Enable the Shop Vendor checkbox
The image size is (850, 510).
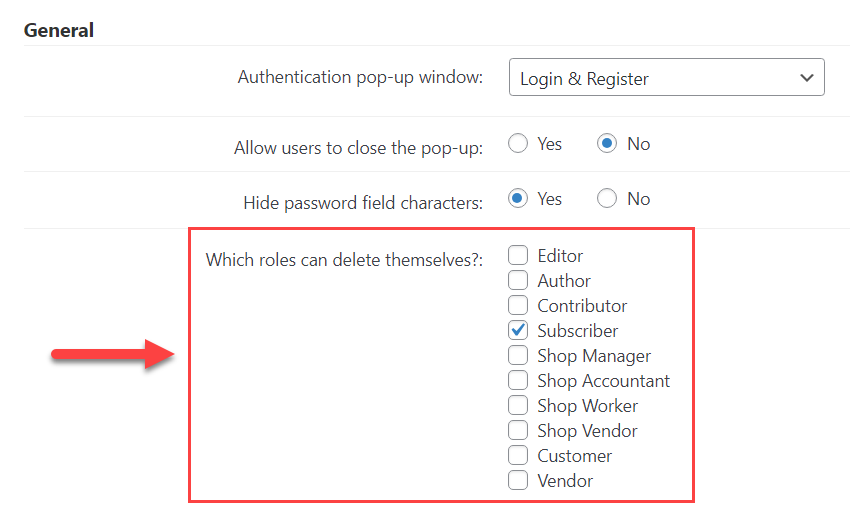[518, 430]
